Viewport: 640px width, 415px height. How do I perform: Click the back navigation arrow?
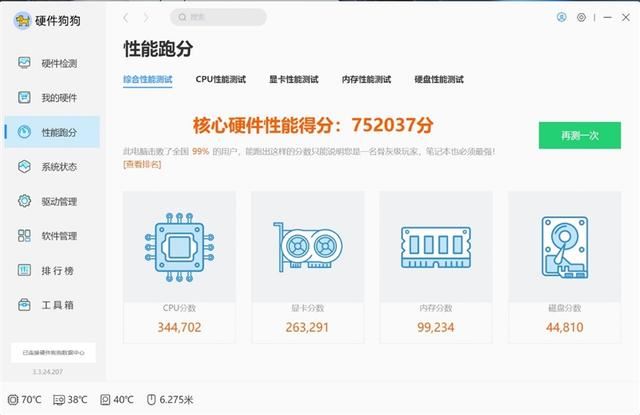point(125,18)
